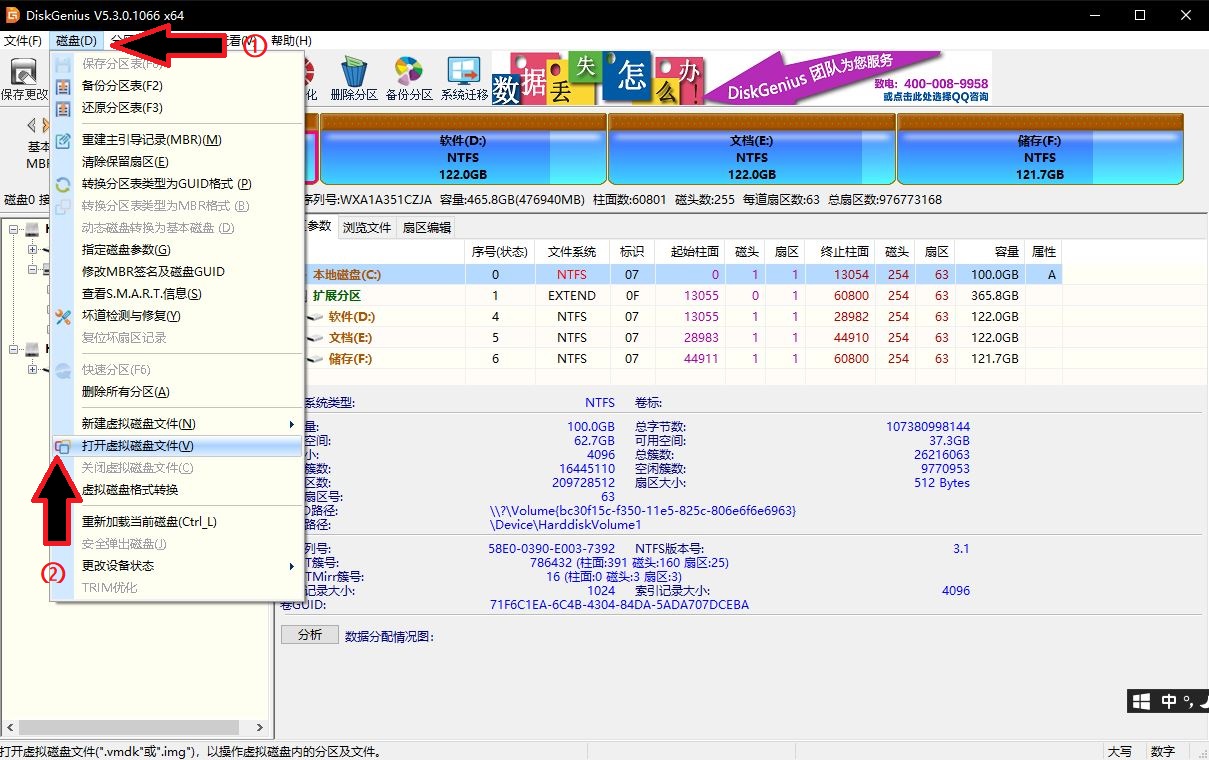
Task: Click the 107380998144 total bytes value
Action: click(x=927, y=427)
